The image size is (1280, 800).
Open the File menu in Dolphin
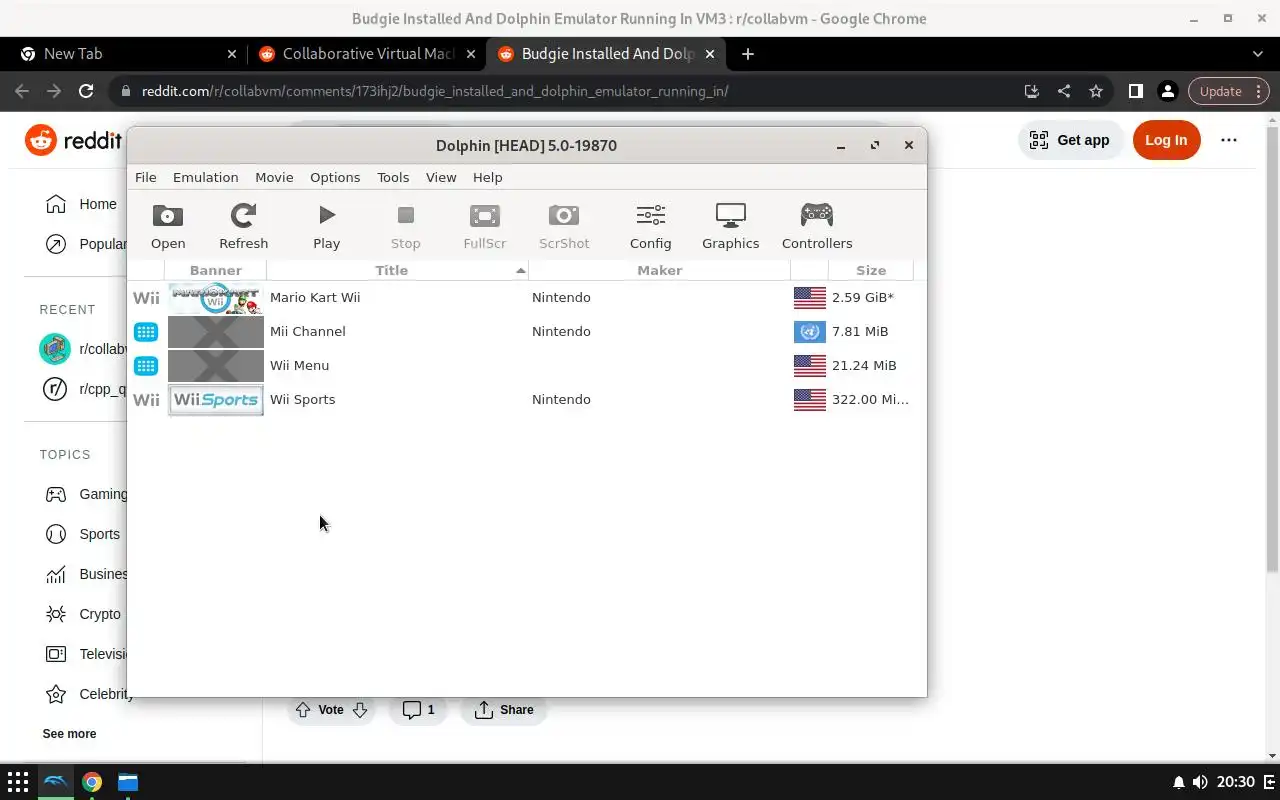pos(146,177)
